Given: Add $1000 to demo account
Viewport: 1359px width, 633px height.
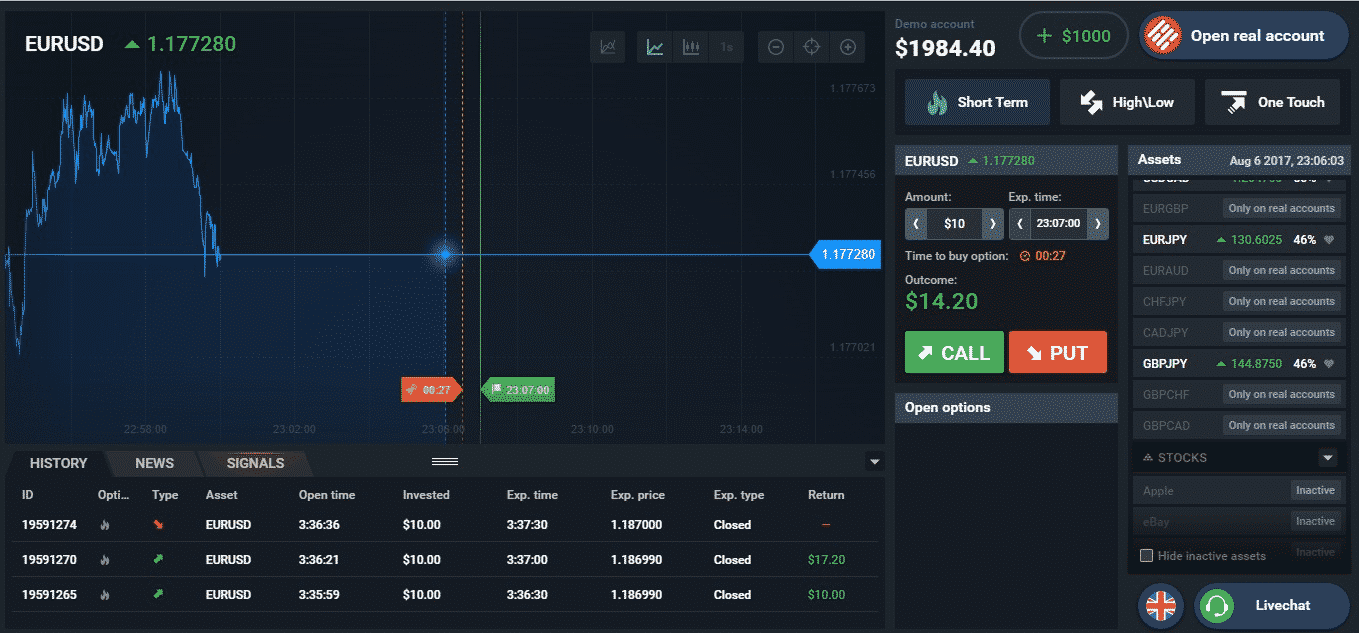Looking at the screenshot, I should pyautogui.click(x=1074, y=36).
